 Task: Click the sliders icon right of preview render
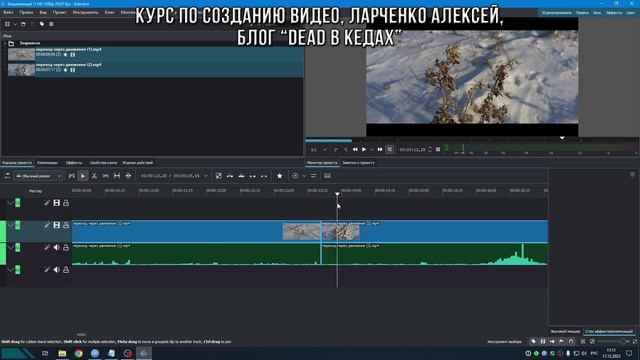click(x=313, y=176)
